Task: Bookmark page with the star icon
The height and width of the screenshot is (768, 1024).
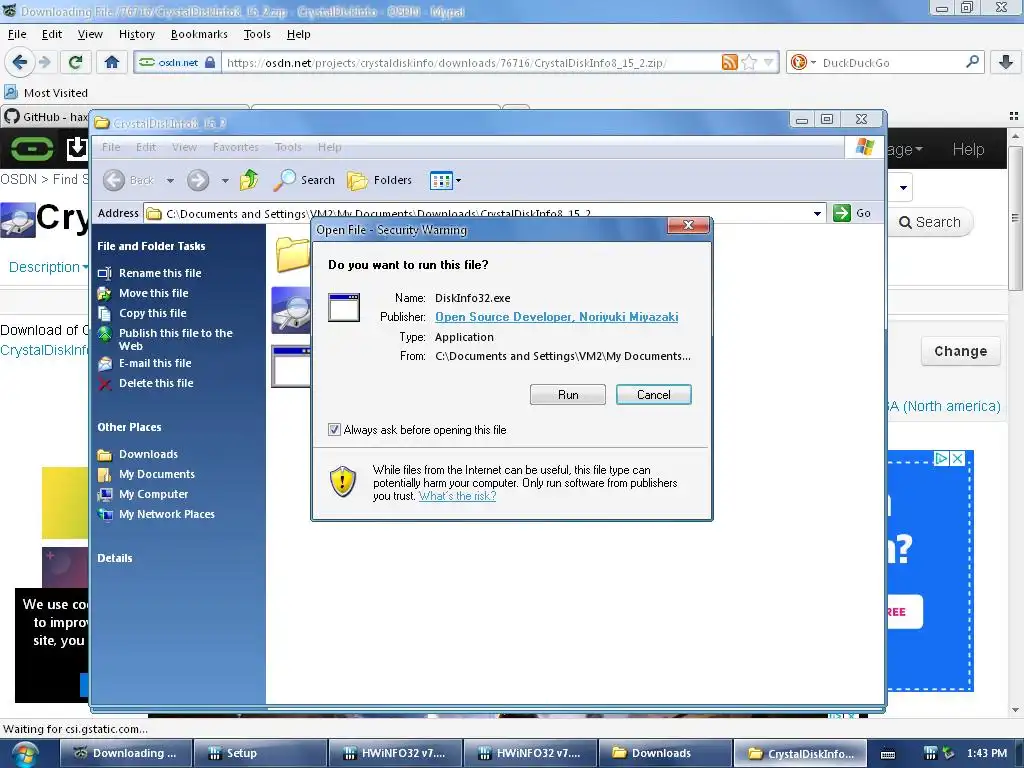Action: (x=749, y=62)
